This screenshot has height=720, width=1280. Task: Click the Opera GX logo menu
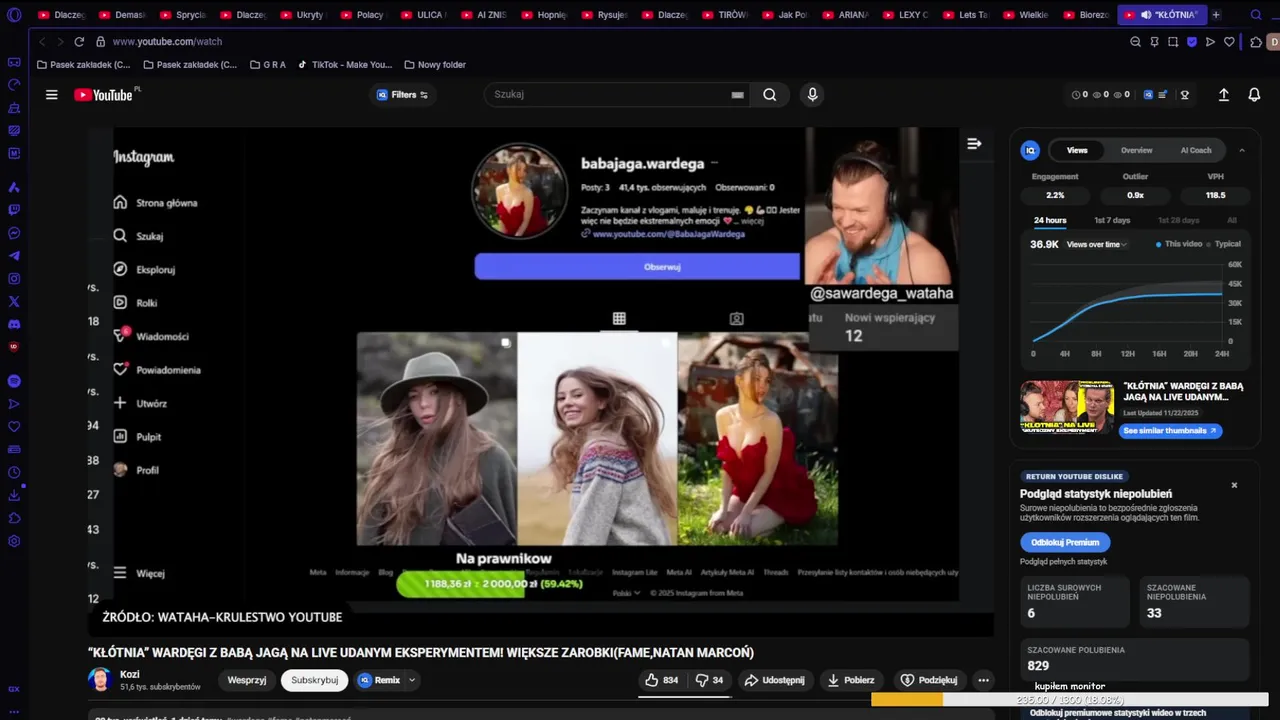[x=14, y=15]
